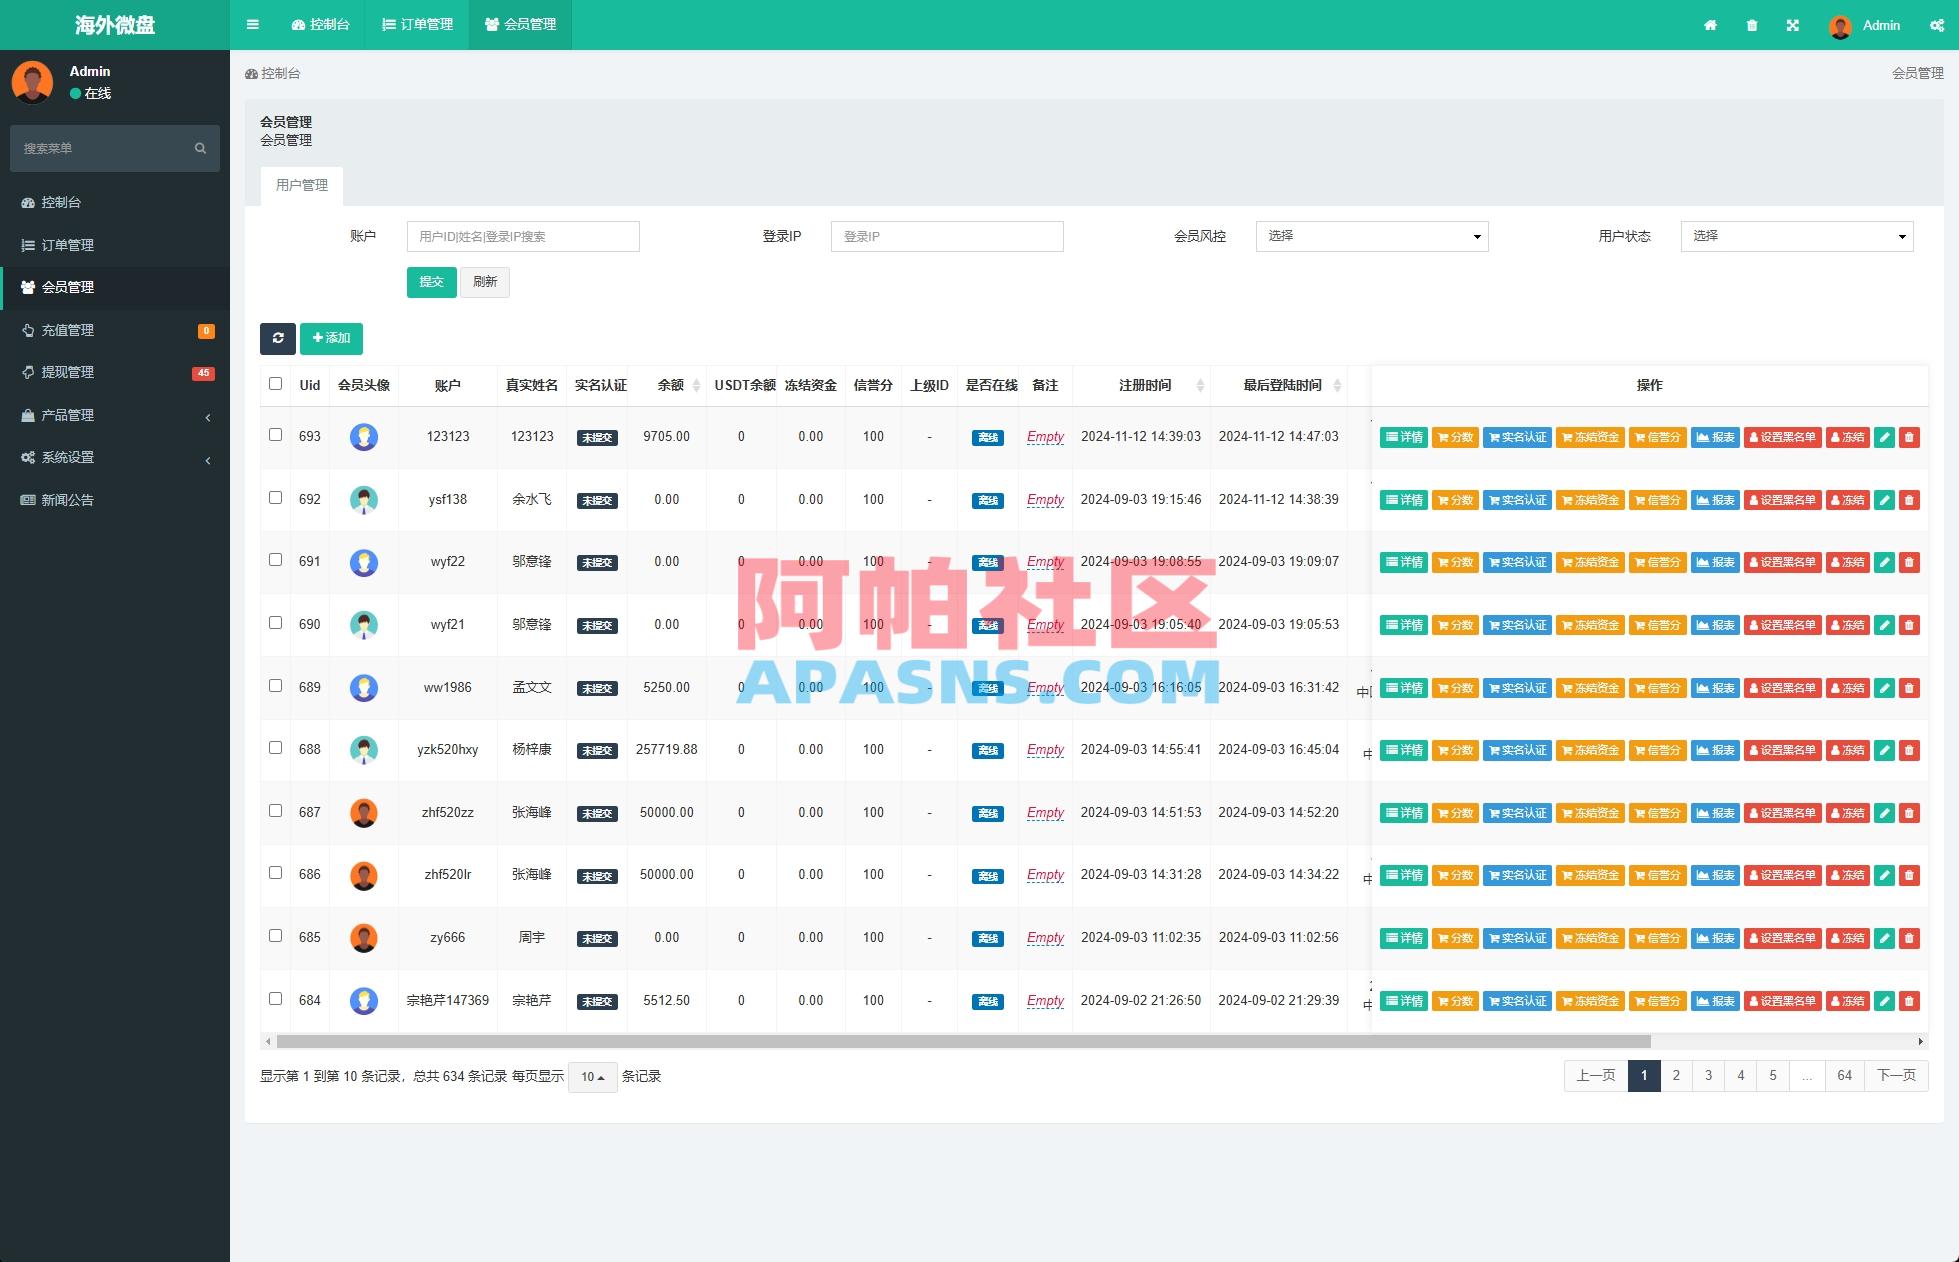This screenshot has height=1262, width=1959.
Task: Open the Empty remark link for user 689
Action: pyautogui.click(x=1045, y=688)
